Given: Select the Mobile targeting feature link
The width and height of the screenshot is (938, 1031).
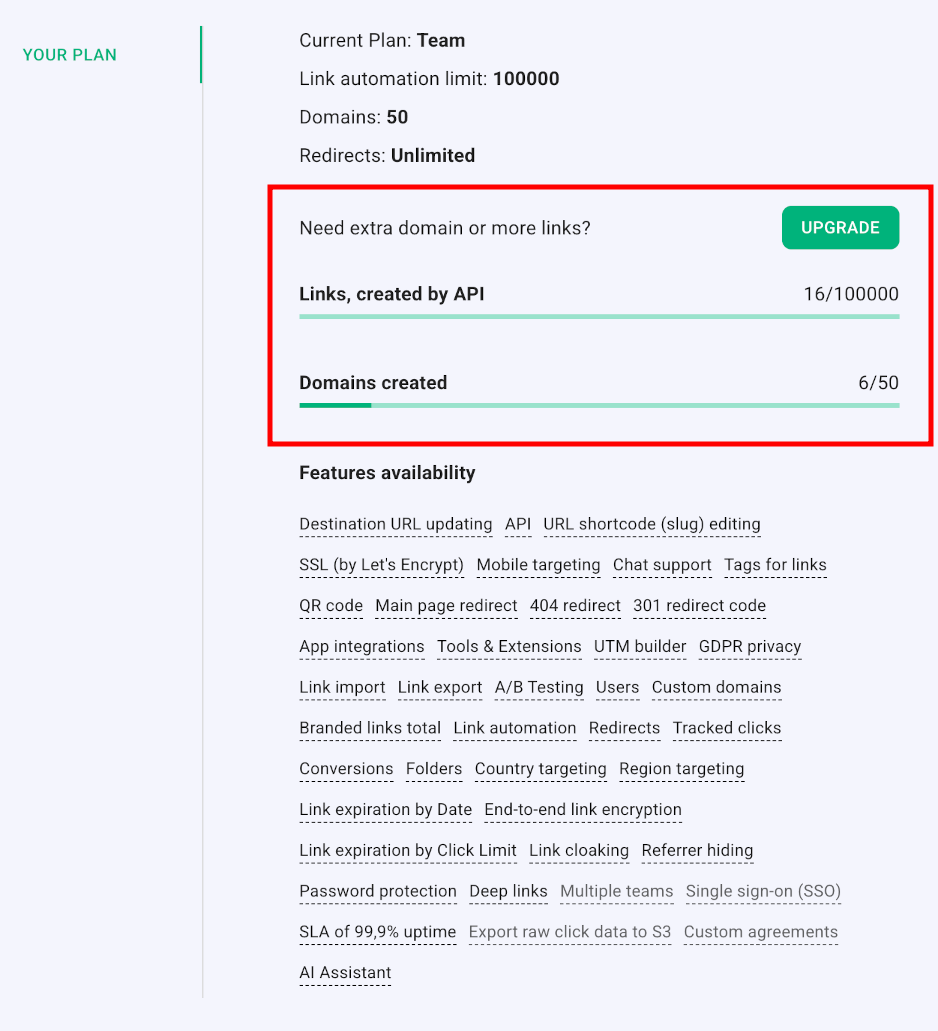Looking at the screenshot, I should tap(538, 566).
